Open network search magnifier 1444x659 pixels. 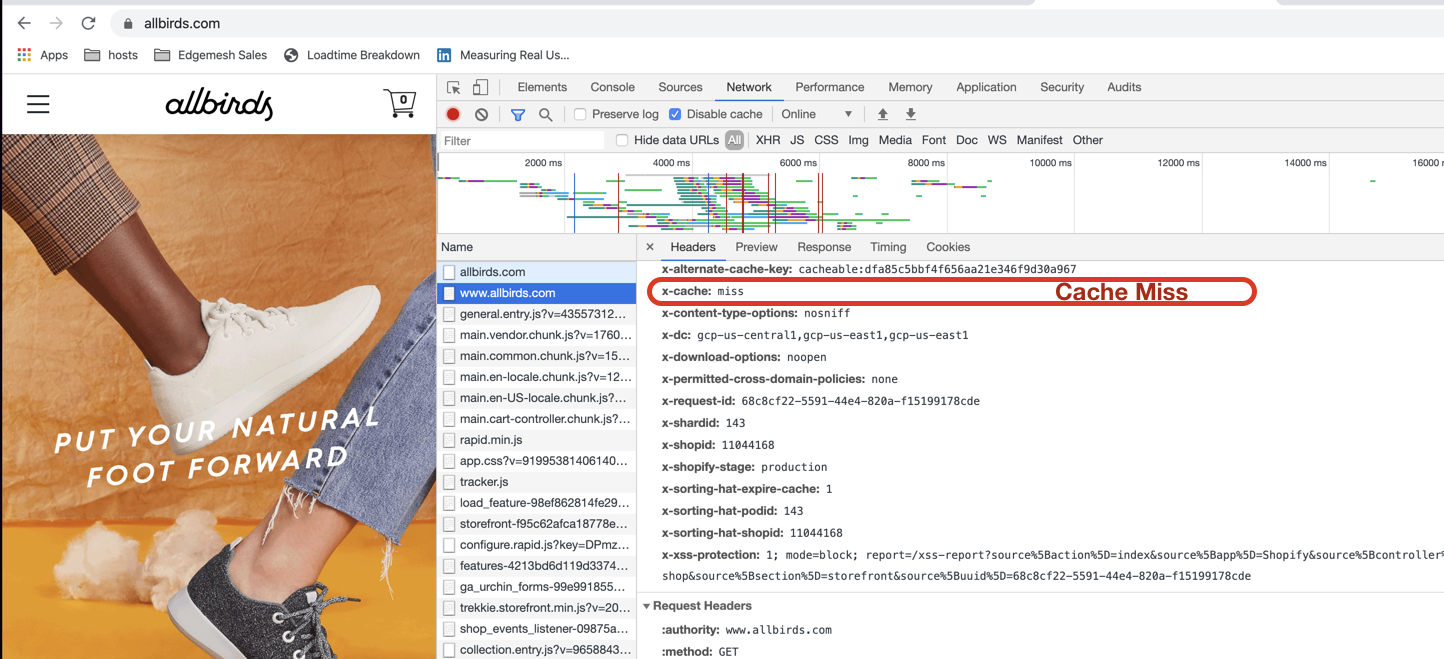pos(546,114)
